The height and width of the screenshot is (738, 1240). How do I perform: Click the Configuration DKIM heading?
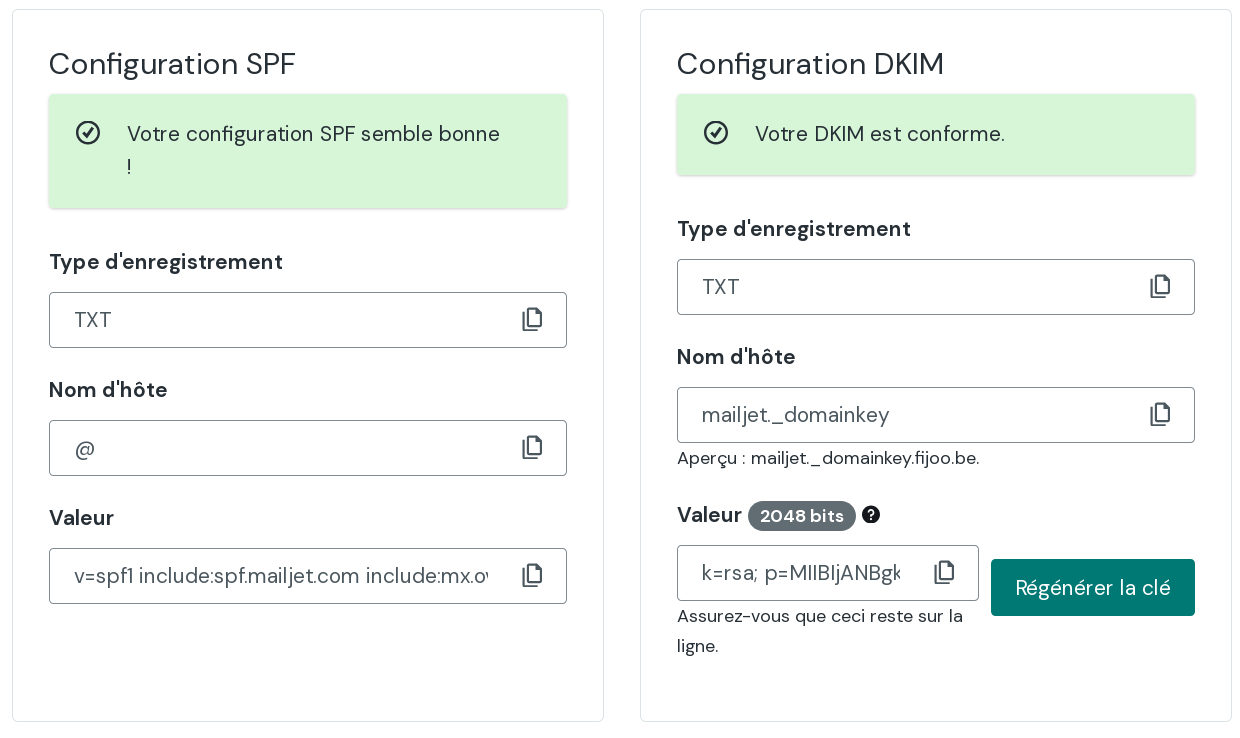(810, 64)
